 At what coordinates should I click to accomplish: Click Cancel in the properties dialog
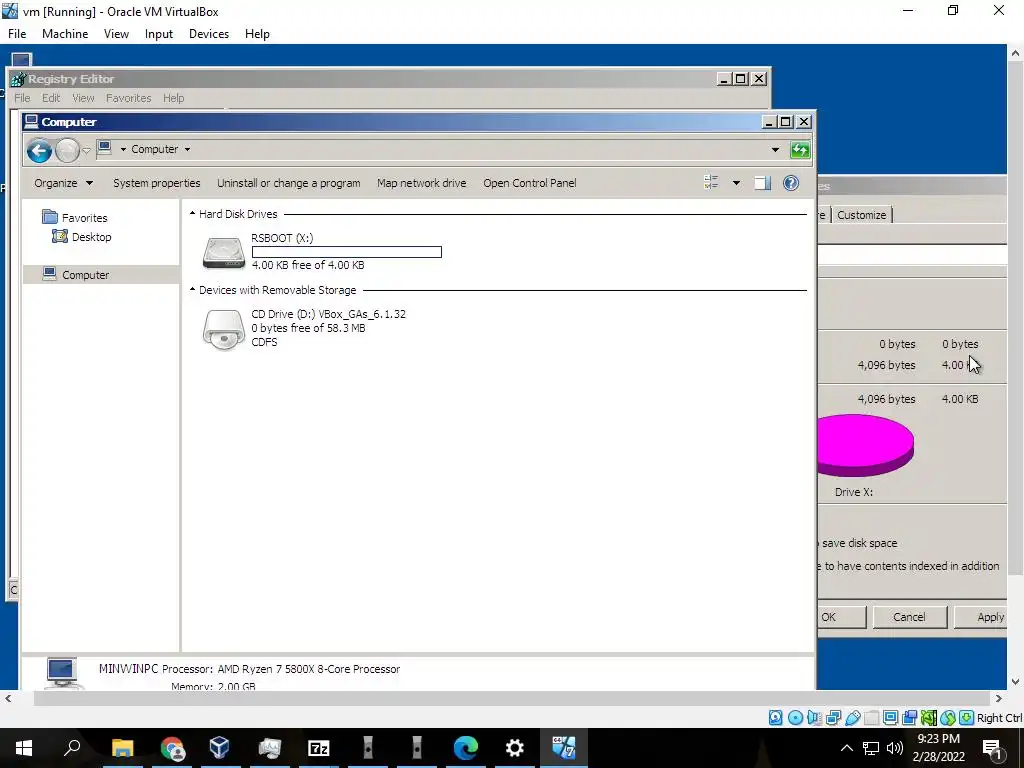pyautogui.click(x=909, y=616)
